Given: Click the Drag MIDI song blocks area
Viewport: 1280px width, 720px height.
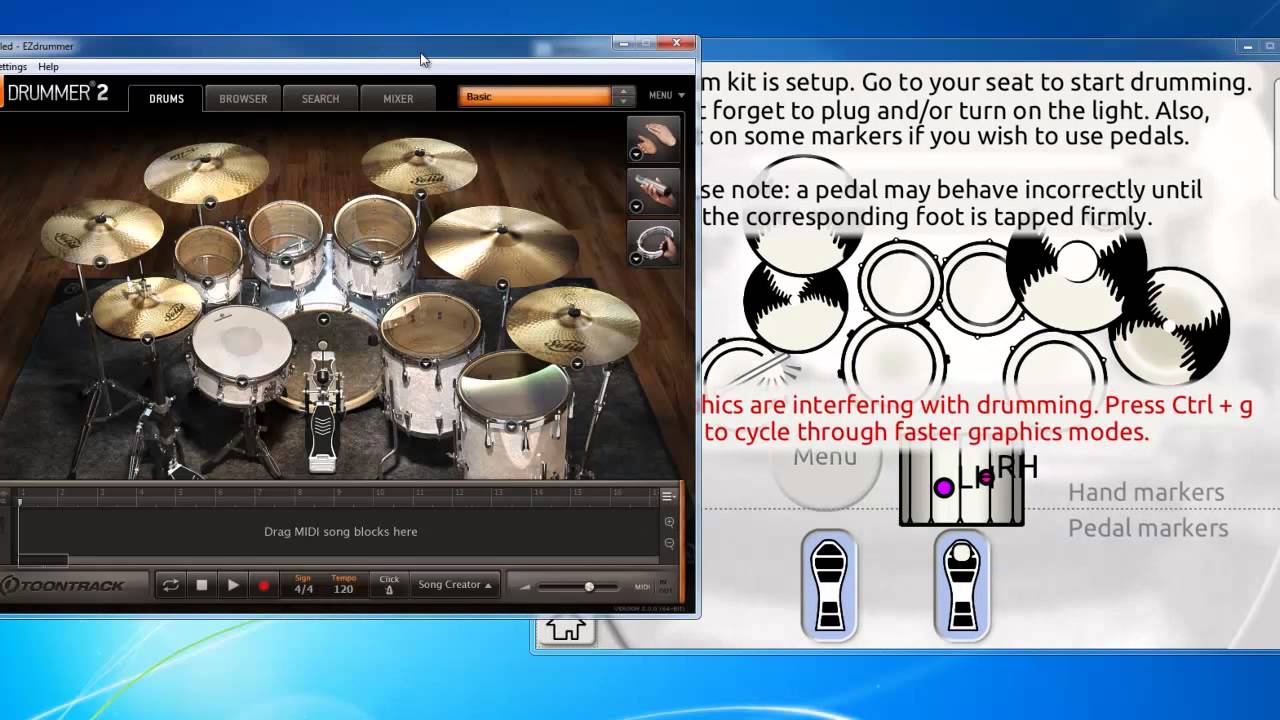Looking at the screenshot, I should click(x=340, y=531).
